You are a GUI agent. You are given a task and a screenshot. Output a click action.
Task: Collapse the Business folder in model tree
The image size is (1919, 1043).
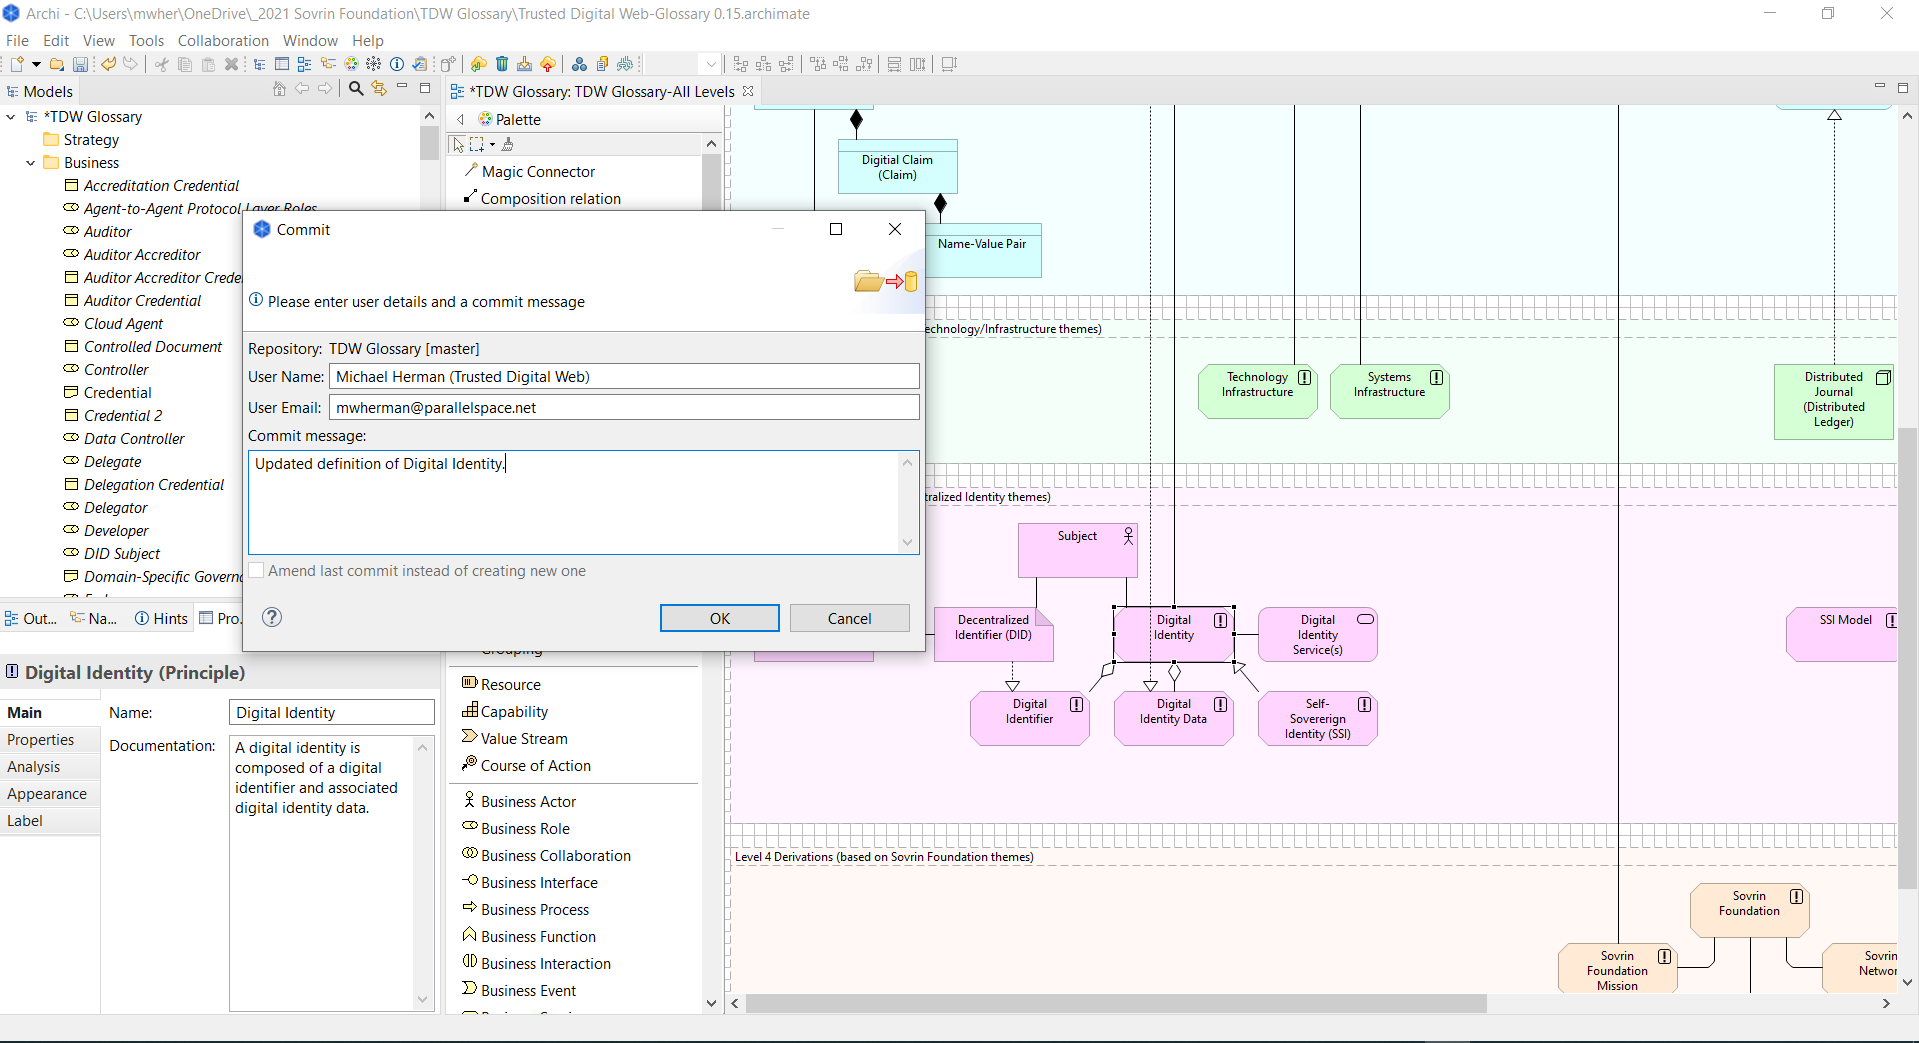point(31,163)
